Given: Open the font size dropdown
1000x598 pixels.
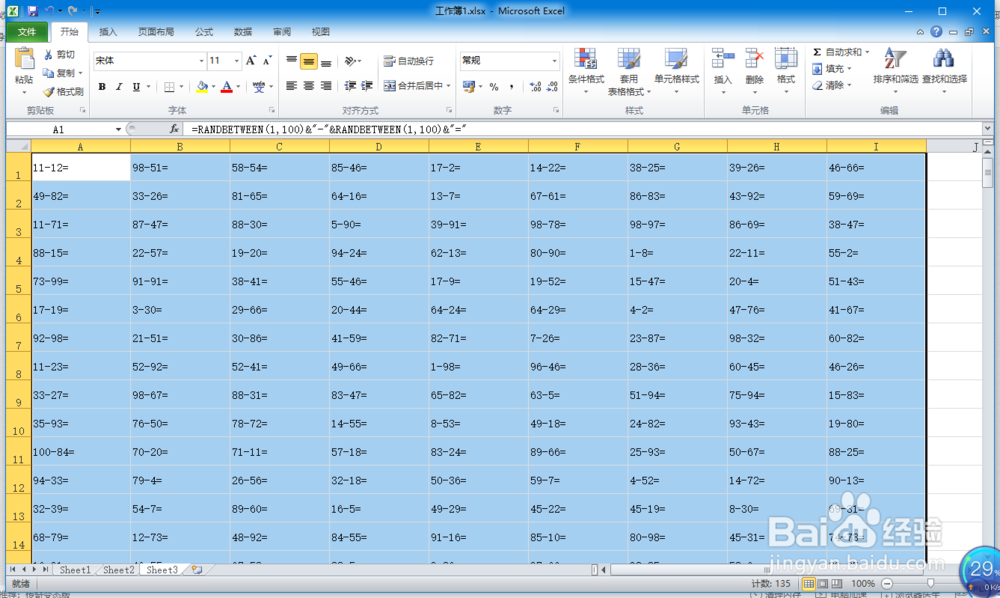Looking at the screenshot, I should click(237, 61).
